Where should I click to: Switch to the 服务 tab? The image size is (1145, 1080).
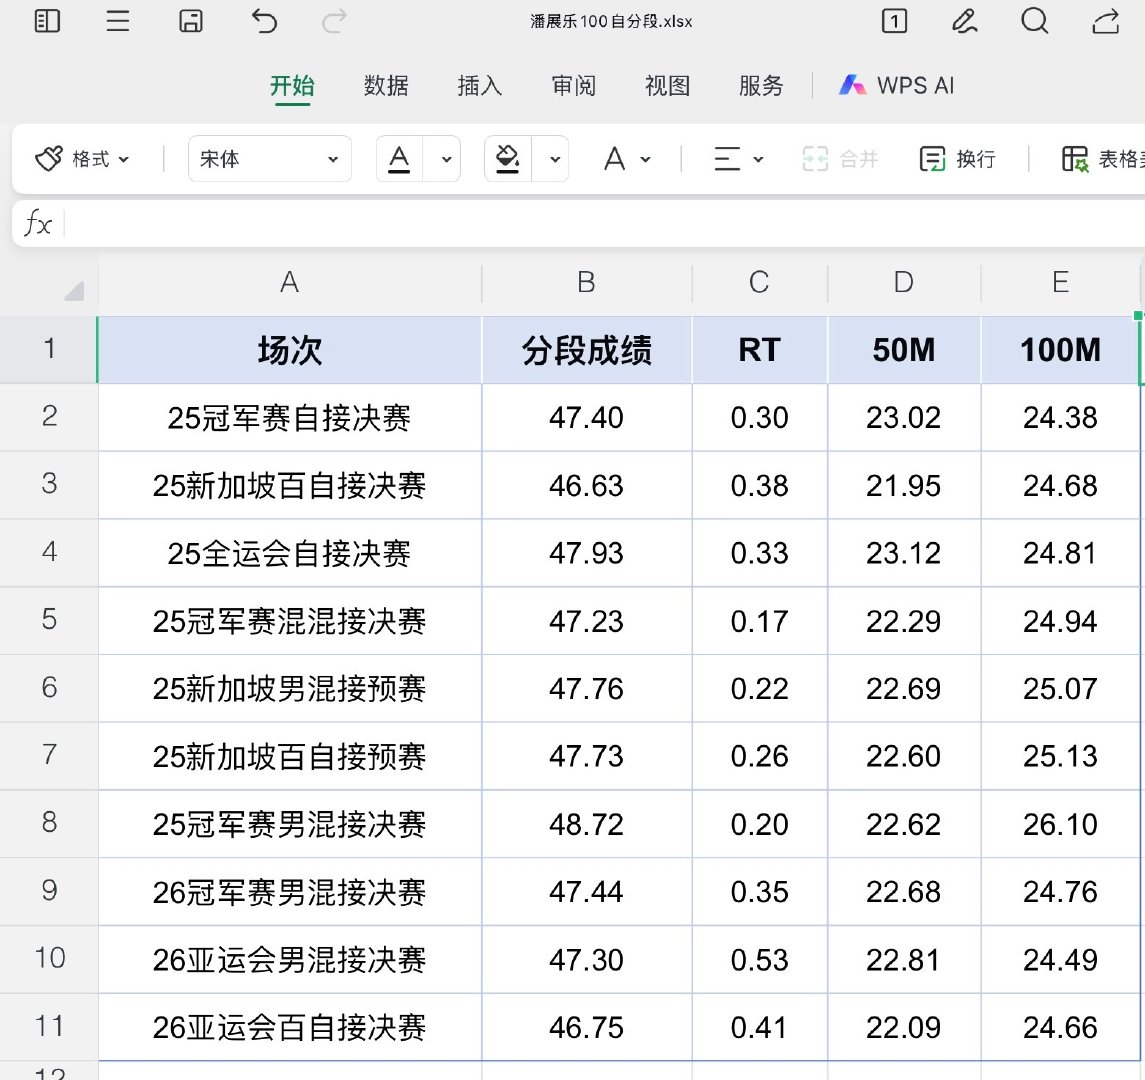(x=761, y=85)
